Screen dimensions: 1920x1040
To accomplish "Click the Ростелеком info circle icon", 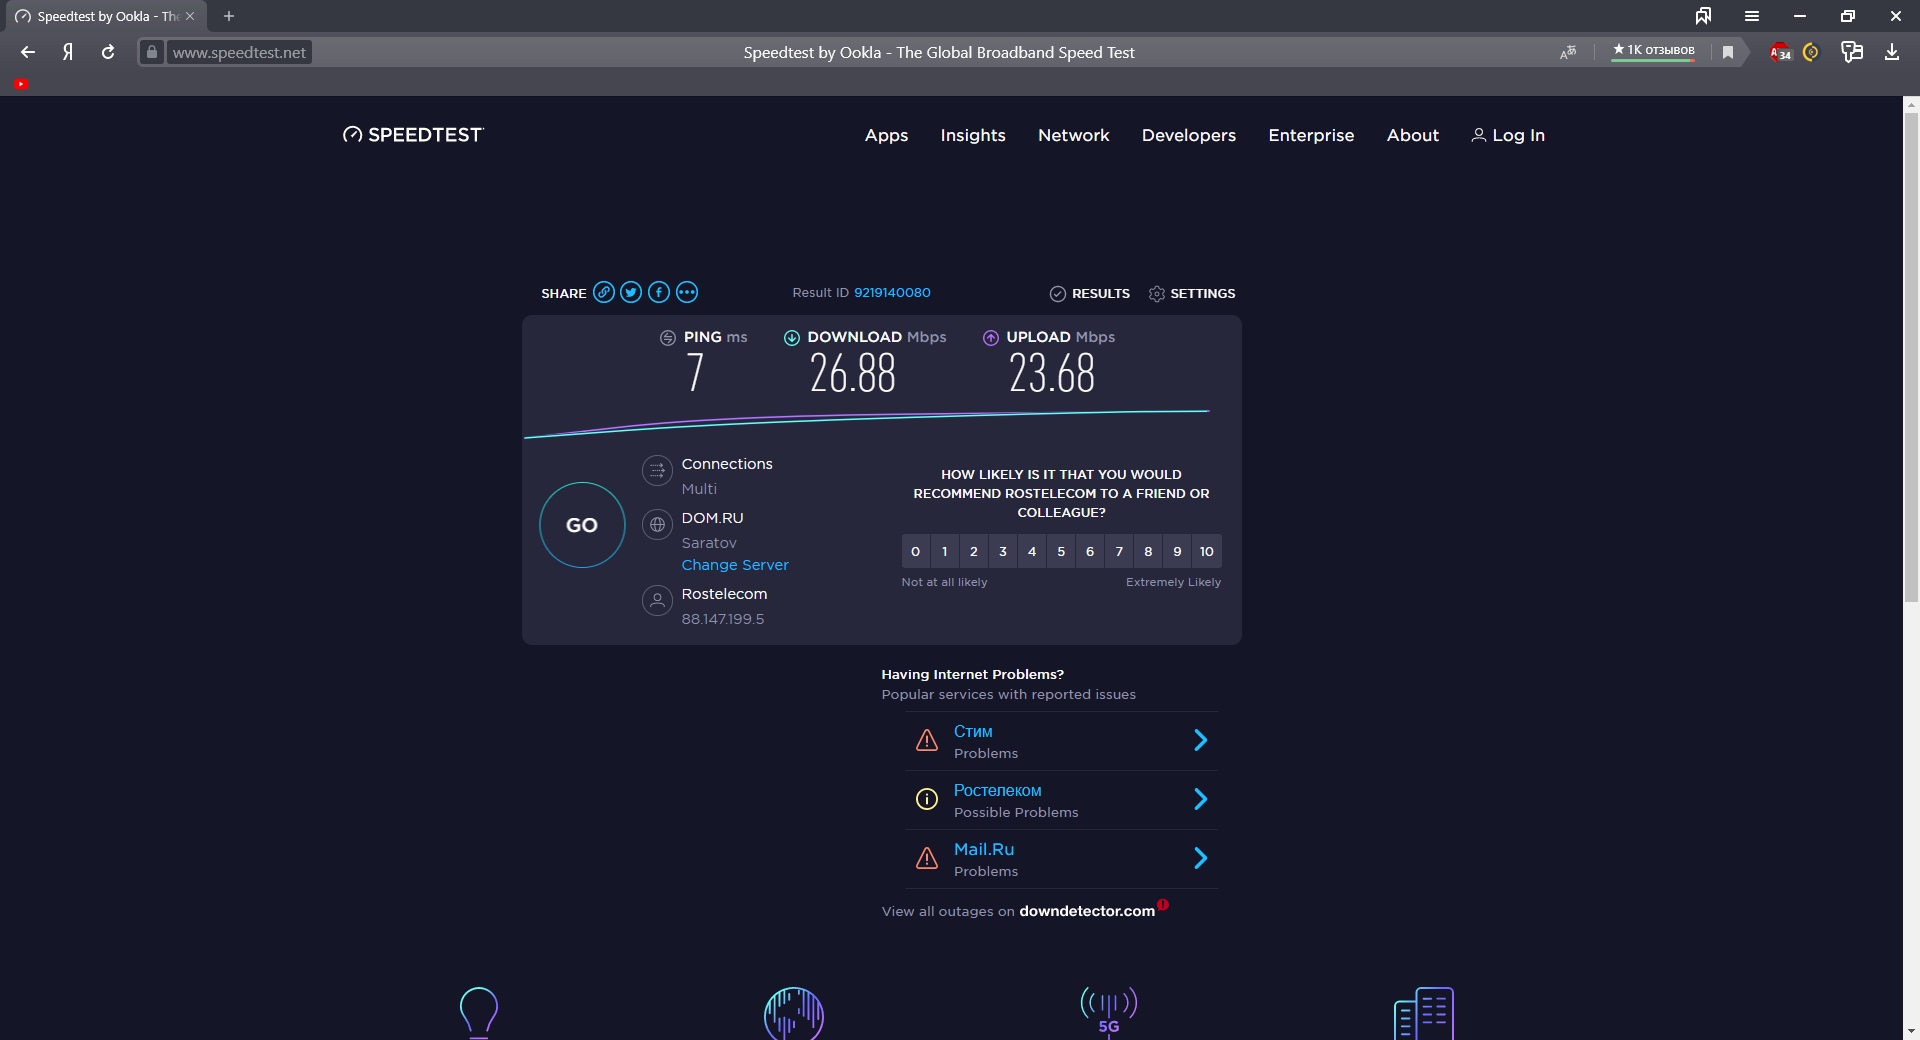I will (x=927, y=799).
